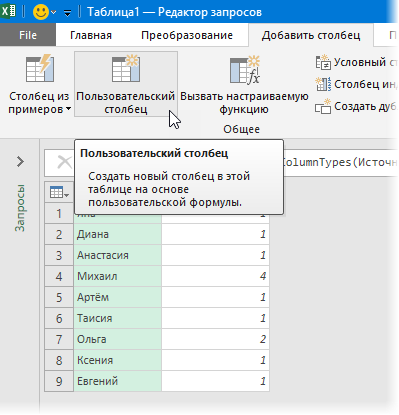Click the cell containing Ольга

[x=118, y=339]
